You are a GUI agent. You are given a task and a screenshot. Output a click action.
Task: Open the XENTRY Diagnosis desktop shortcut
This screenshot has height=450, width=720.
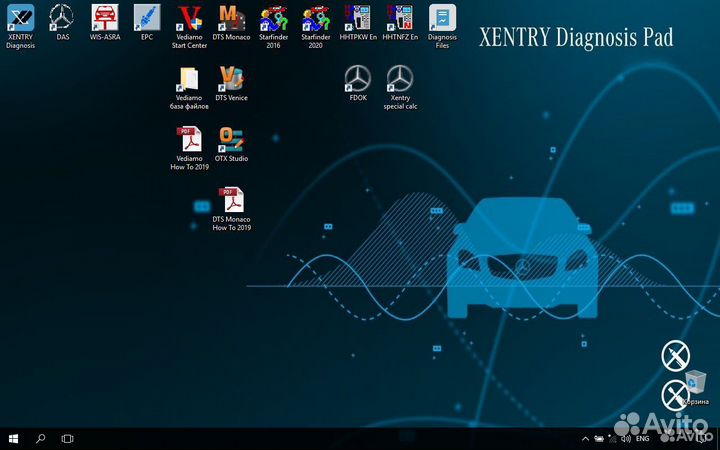pyautogui.click(x=20, y=27)
